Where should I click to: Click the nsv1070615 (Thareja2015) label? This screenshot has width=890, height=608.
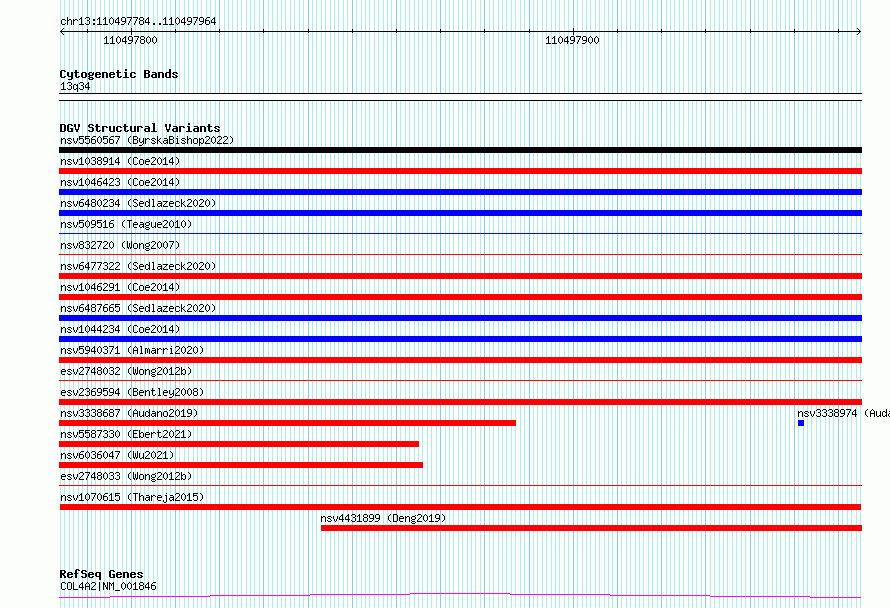pyautogui.click(x=132, y=497)
